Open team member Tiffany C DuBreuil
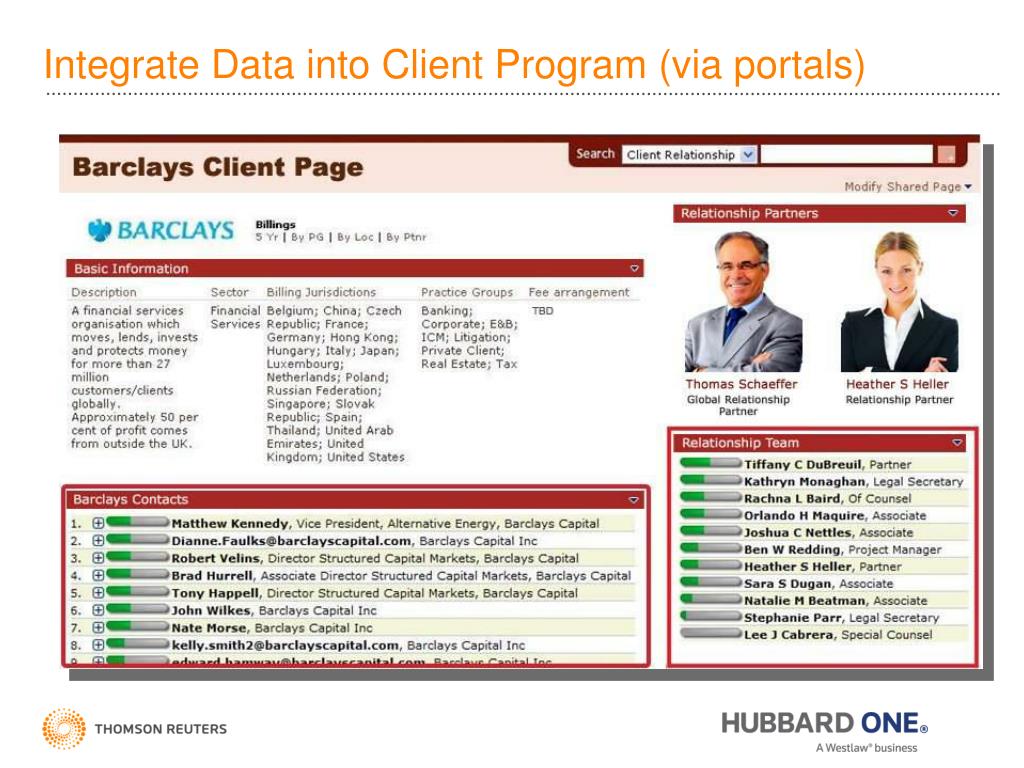The image size is (1024, 768). pyautogui.click(x=803, y=464)
